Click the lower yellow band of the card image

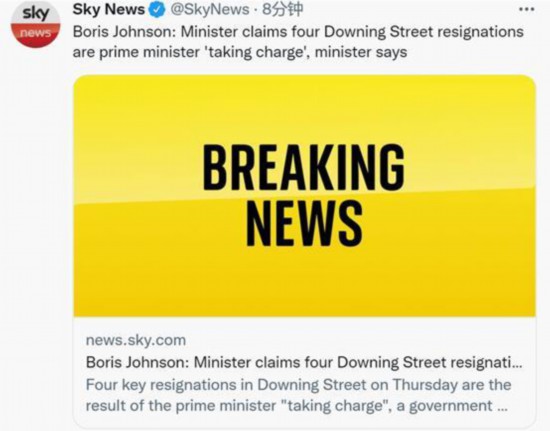304,281
